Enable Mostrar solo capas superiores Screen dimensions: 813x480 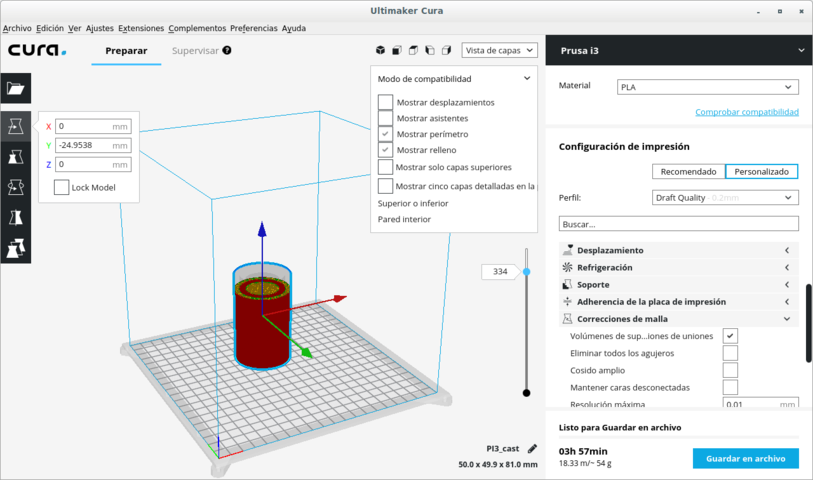[385, 167]
